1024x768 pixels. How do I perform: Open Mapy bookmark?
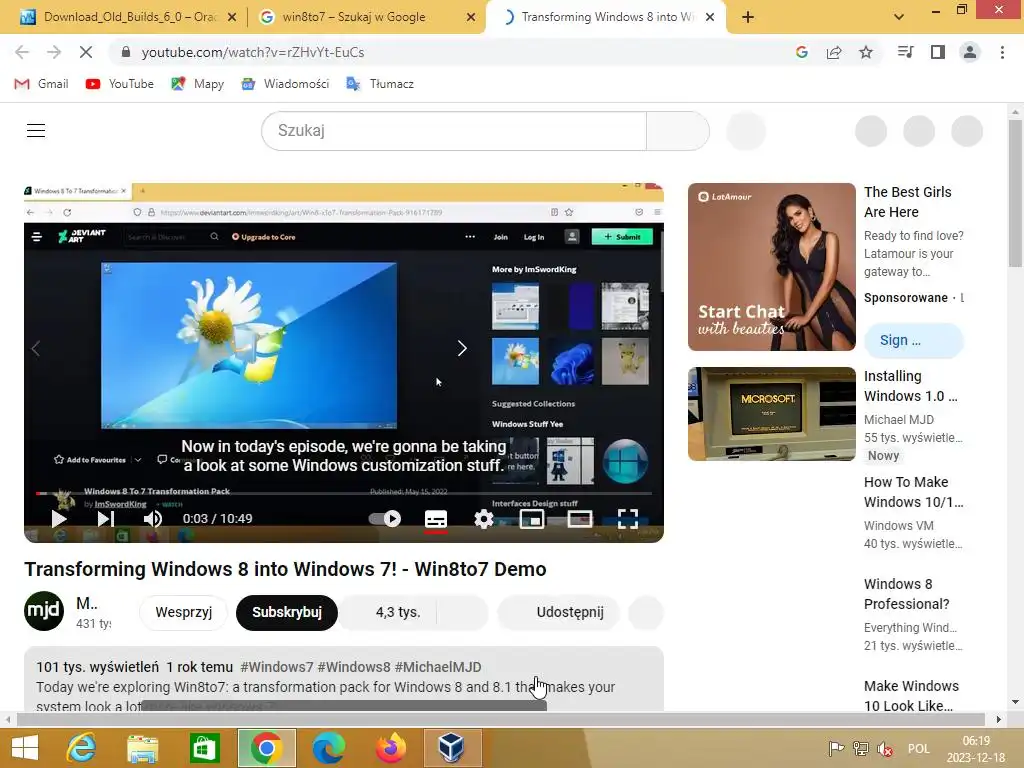tap(197, 84)
